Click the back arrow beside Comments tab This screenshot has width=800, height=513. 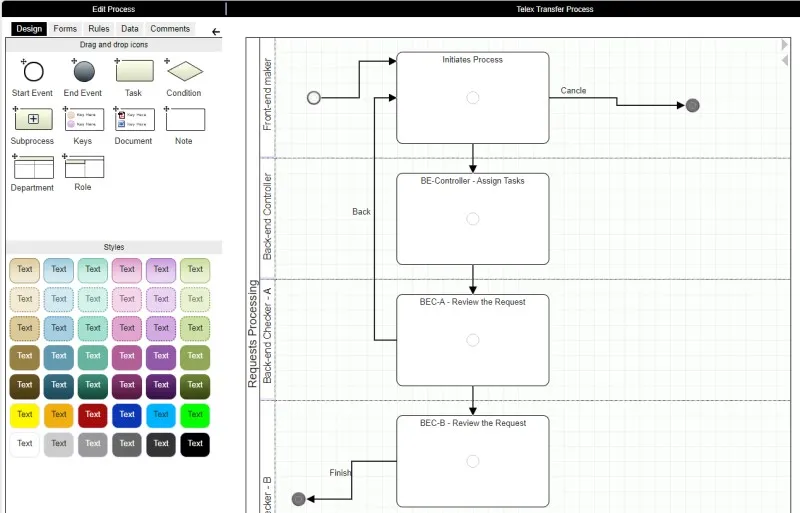point(216,32)
